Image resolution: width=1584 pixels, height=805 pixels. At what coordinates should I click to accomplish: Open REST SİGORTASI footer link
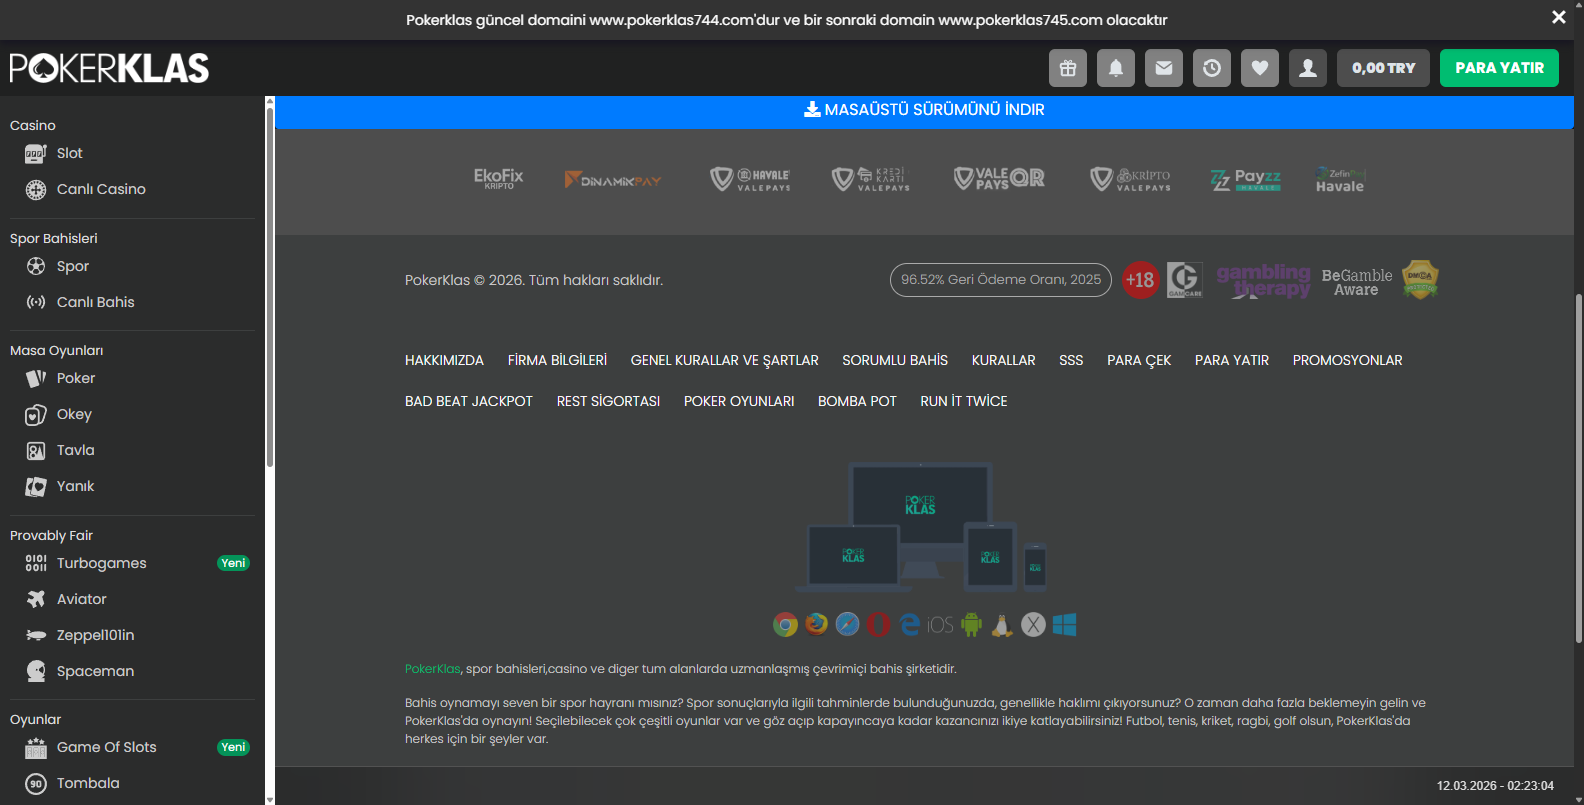[x=608, y=401]
